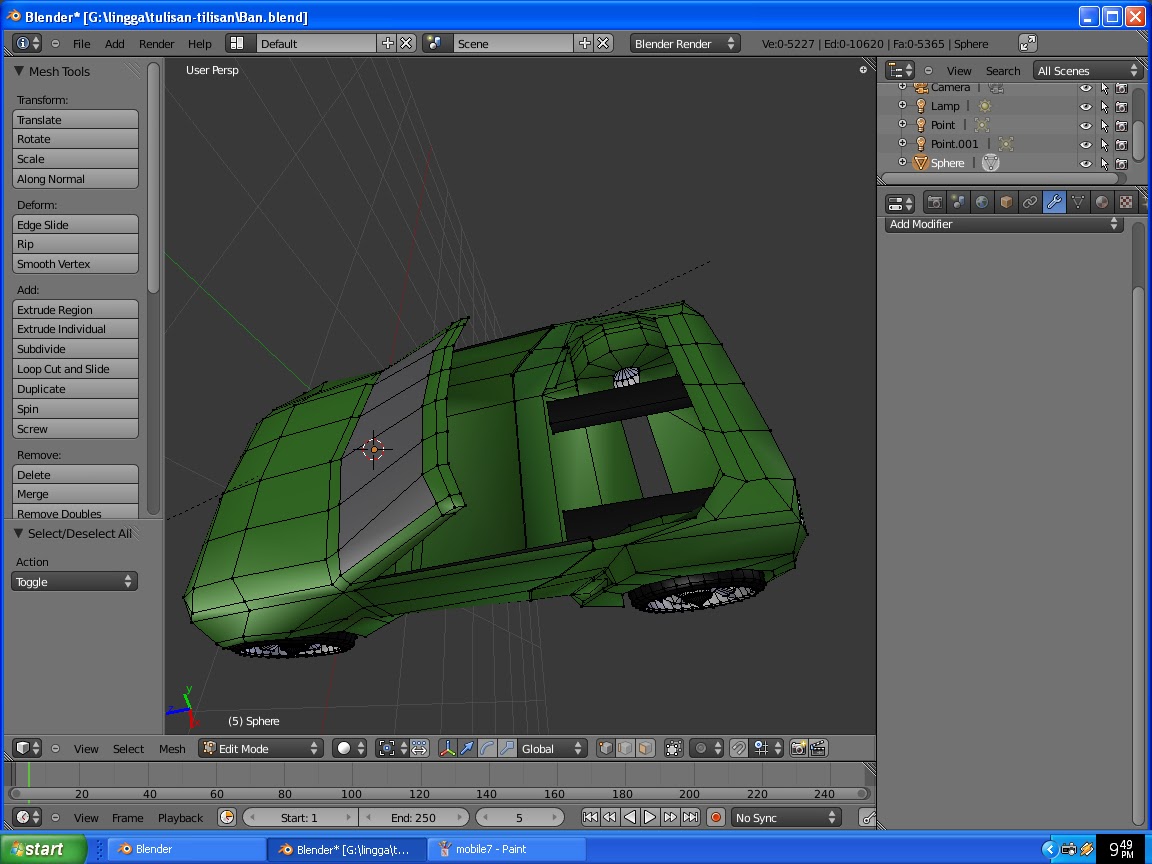Switch to Object properties cube tab
The image size is (1152, 864).
pos(1006,202)
